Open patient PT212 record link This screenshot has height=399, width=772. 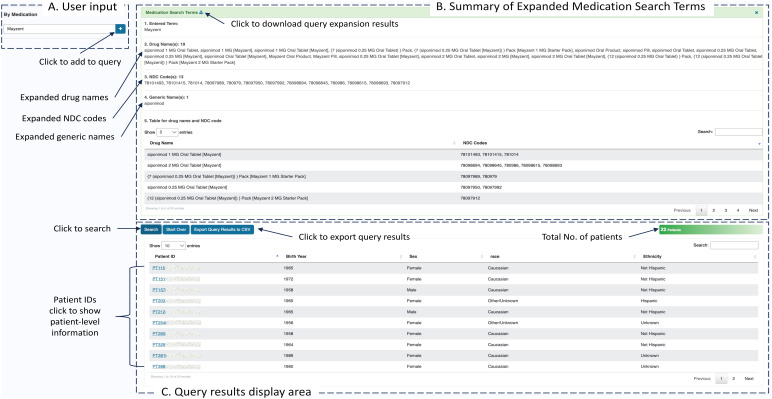pyautogui.click(x=159, y=312)
